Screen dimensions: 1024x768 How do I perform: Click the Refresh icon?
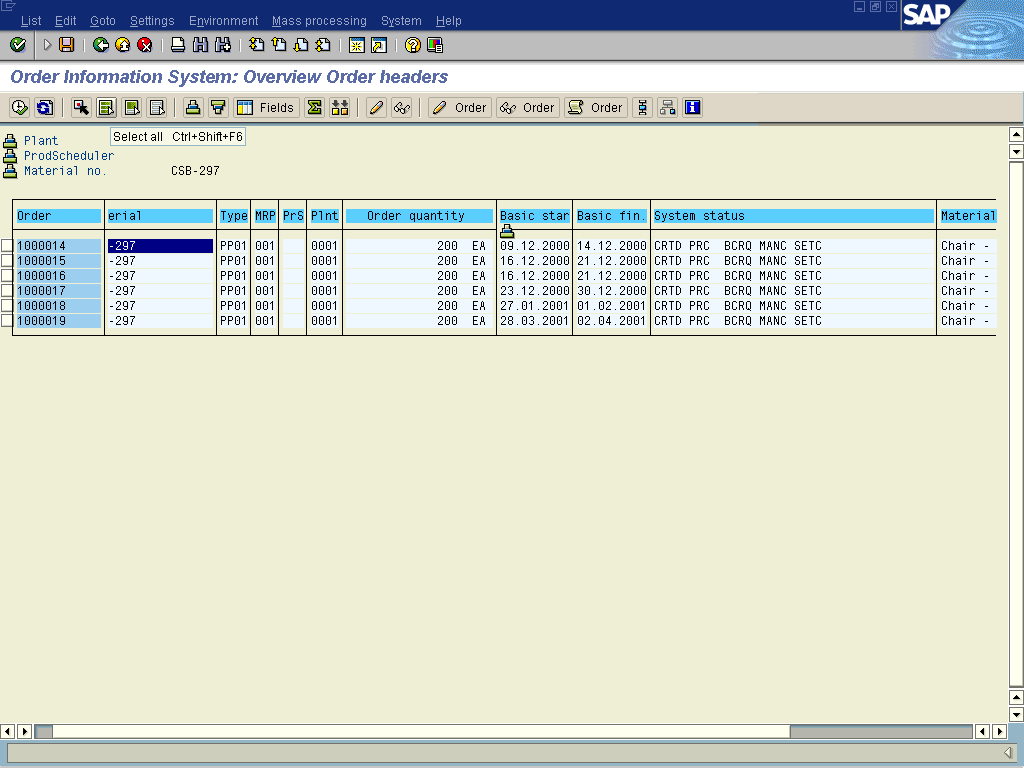[x=44, y=108]
